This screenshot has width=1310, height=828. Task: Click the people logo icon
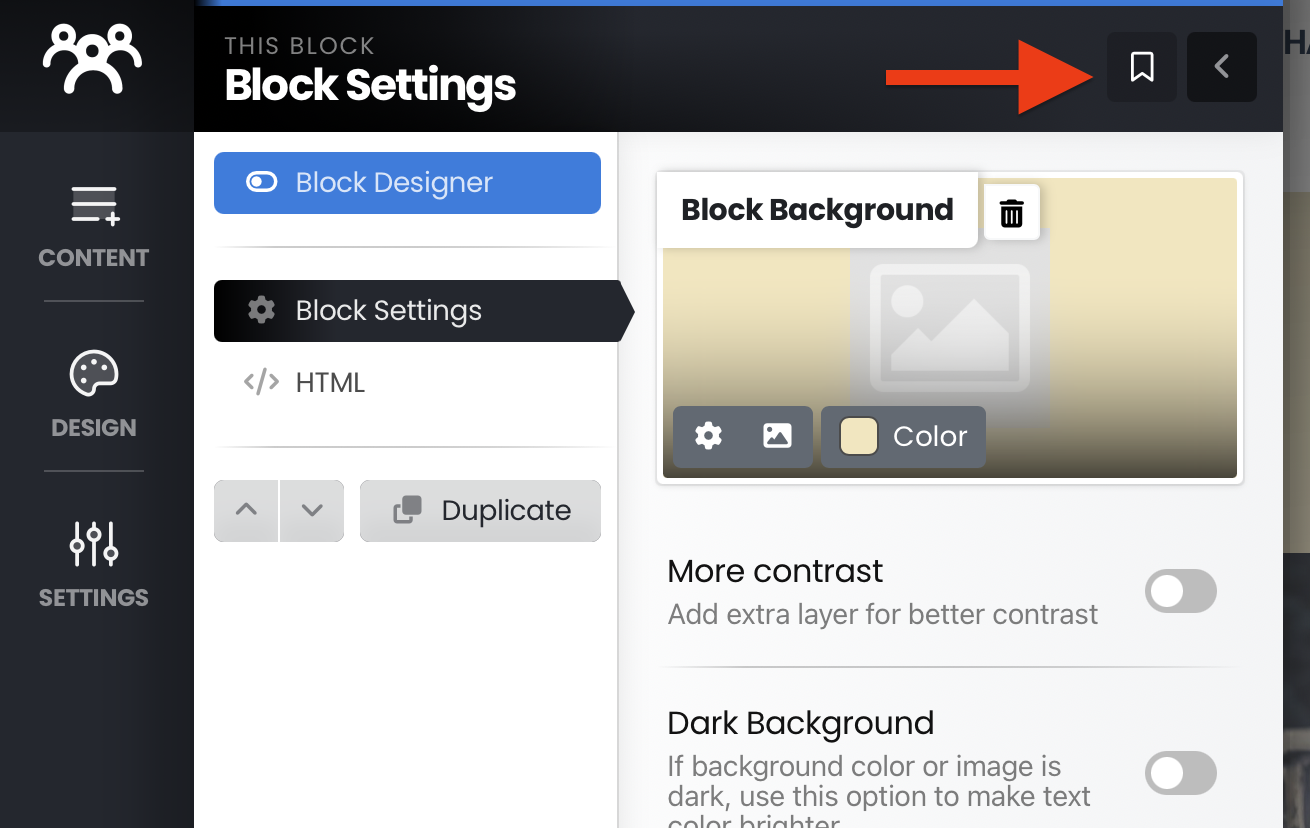pos(92,58)
